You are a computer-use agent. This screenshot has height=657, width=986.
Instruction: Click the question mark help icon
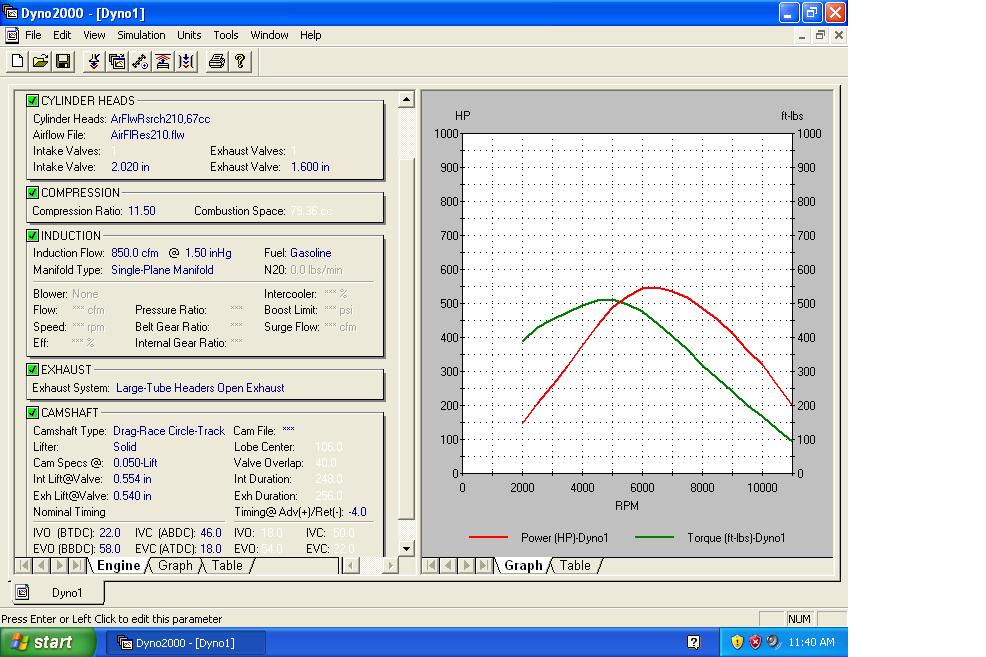coord(240,61)
